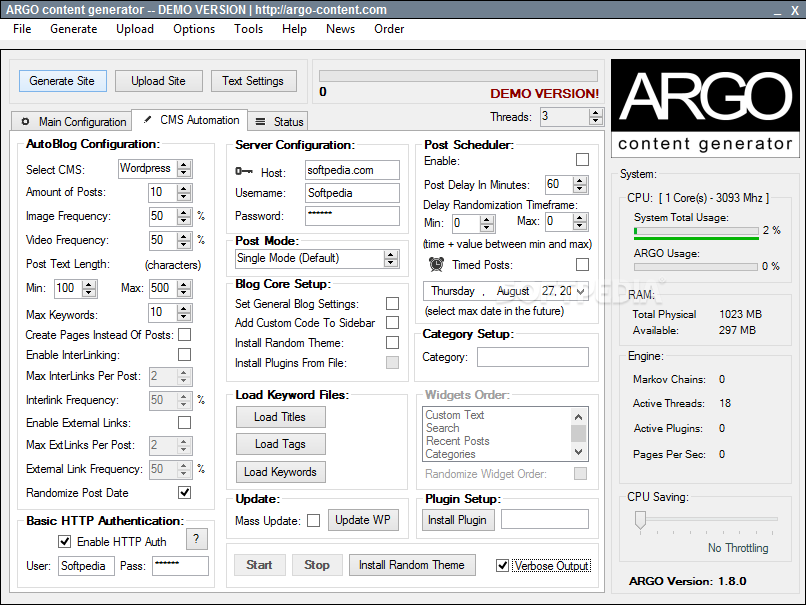This screenshot has width=806, height=605.
Task: Adjust Post Delay In Minutes spinner
Action: 580,185
